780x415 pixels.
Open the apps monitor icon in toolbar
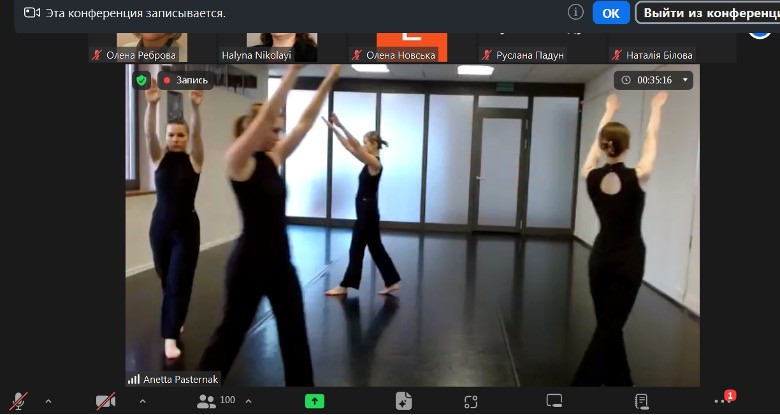pyautogui.click(x=554, y=401)
